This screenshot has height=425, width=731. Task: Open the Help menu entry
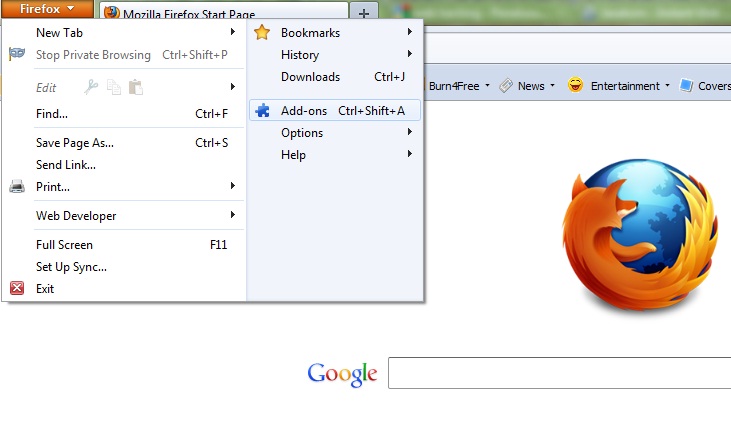click(x=335, y=155)
